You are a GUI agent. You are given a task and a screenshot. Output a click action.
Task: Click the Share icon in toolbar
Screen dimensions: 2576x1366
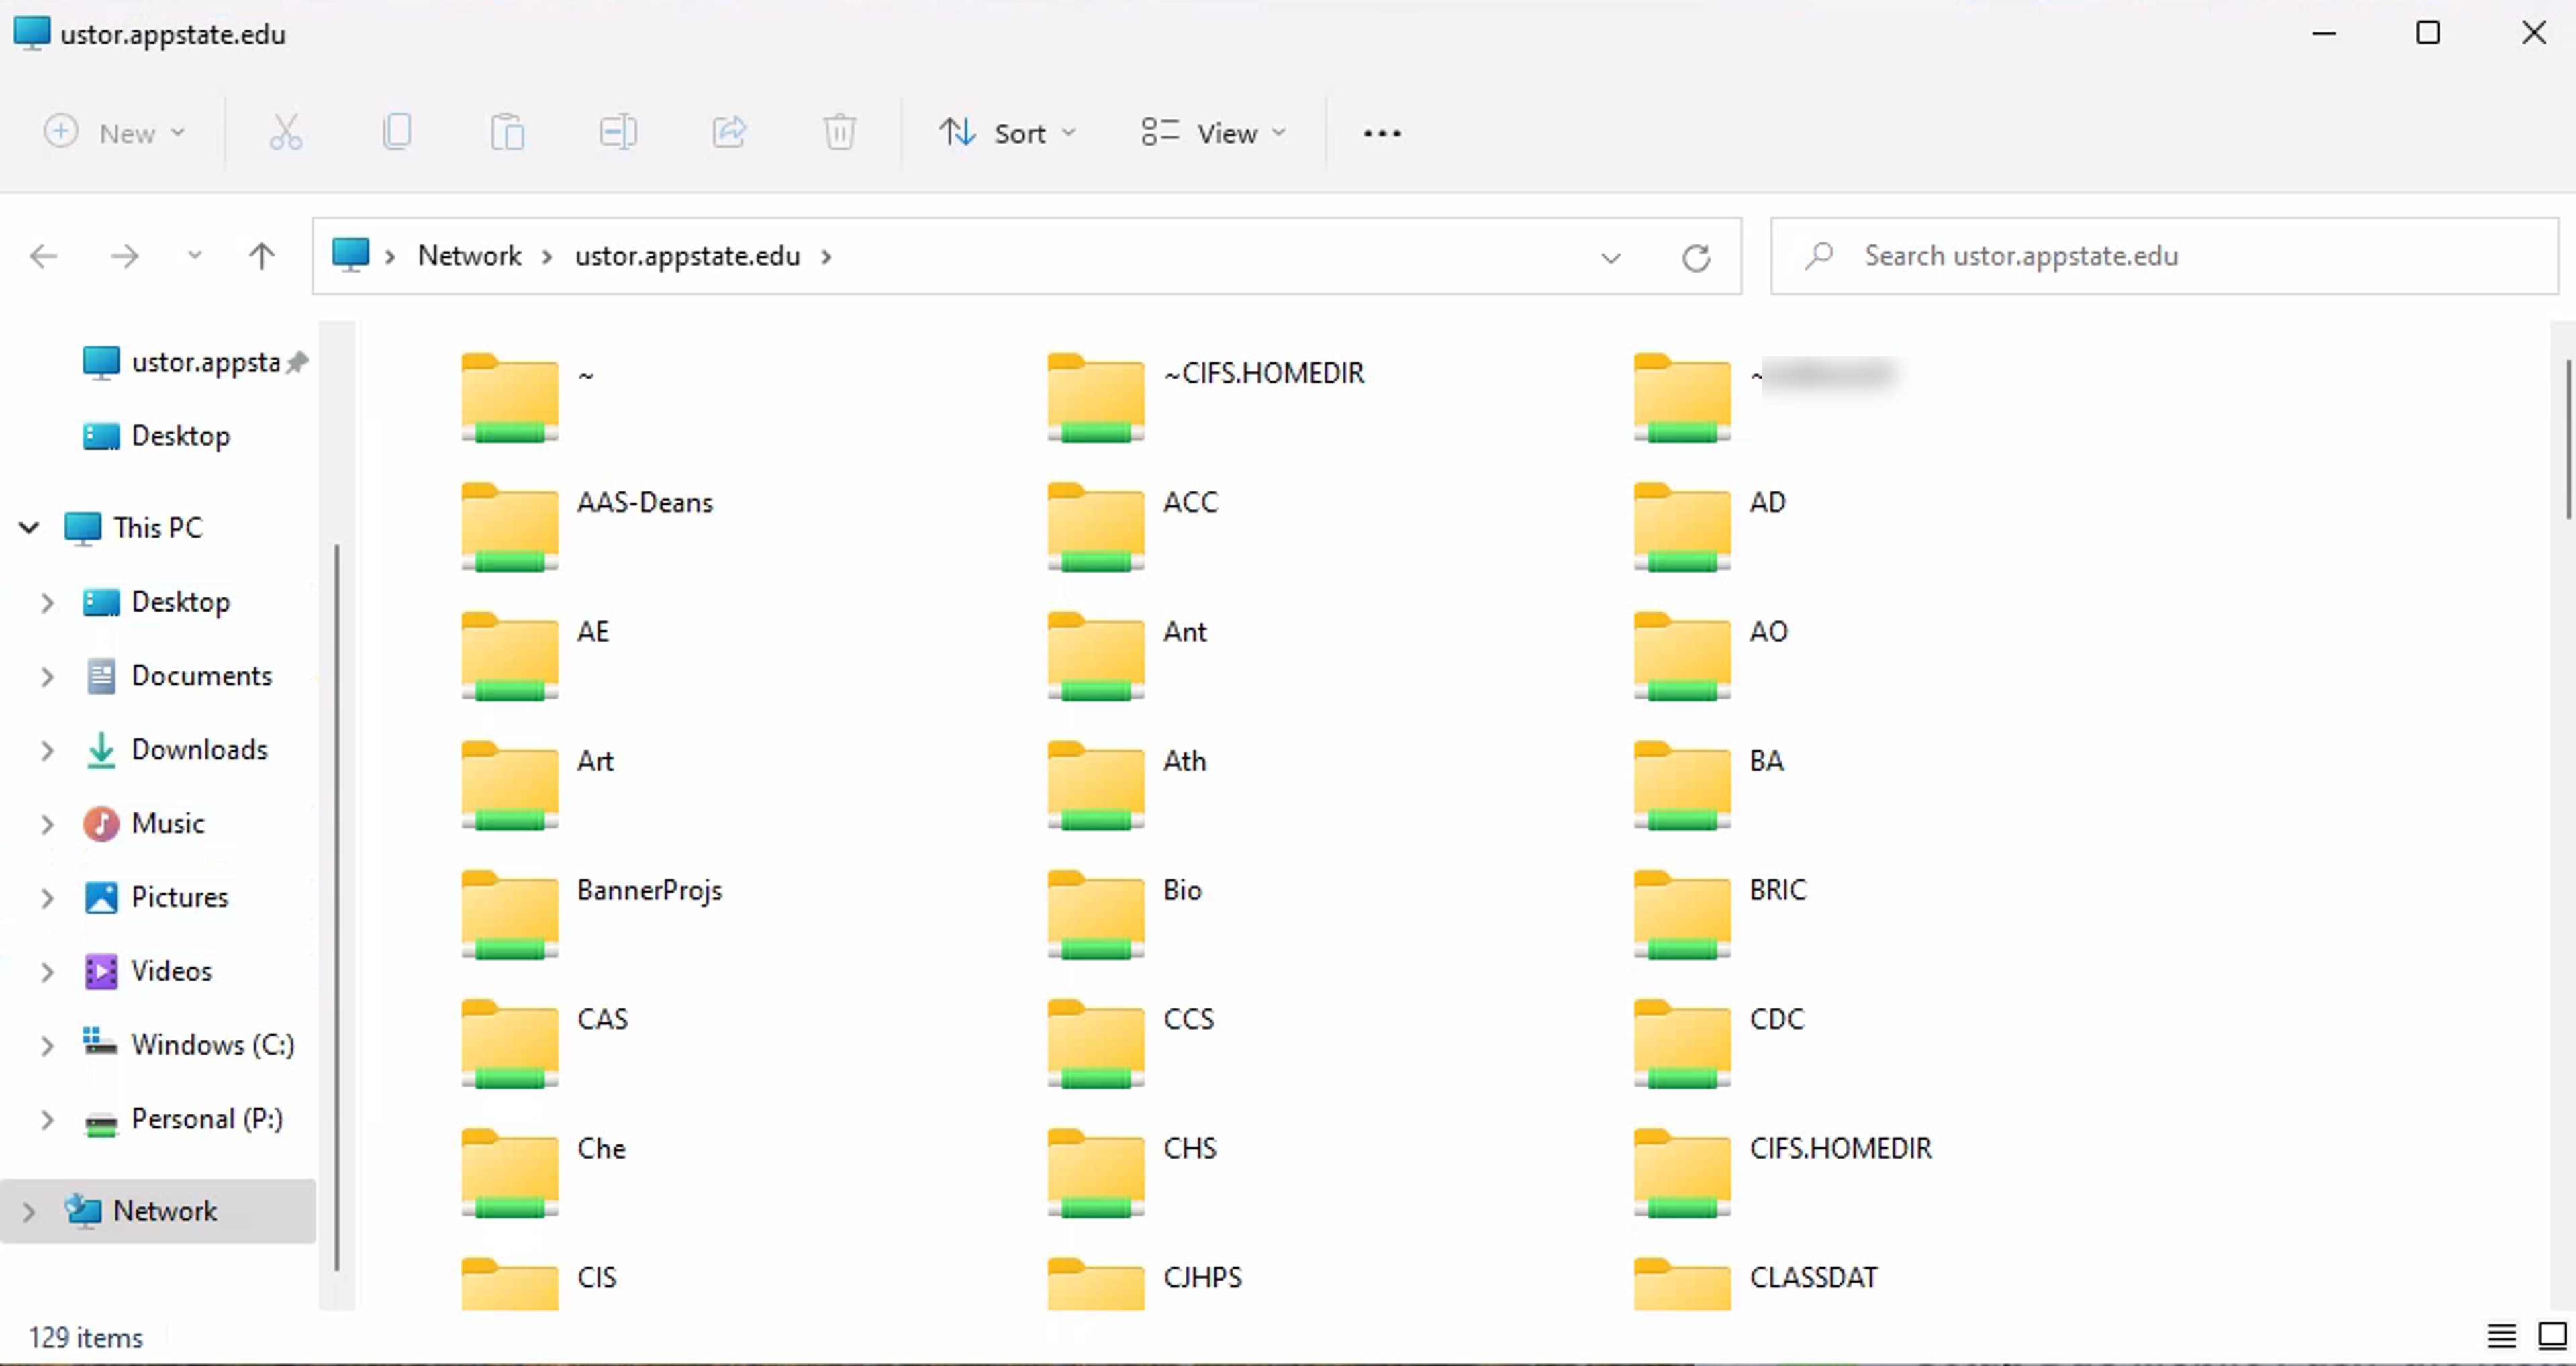point(729,132)
